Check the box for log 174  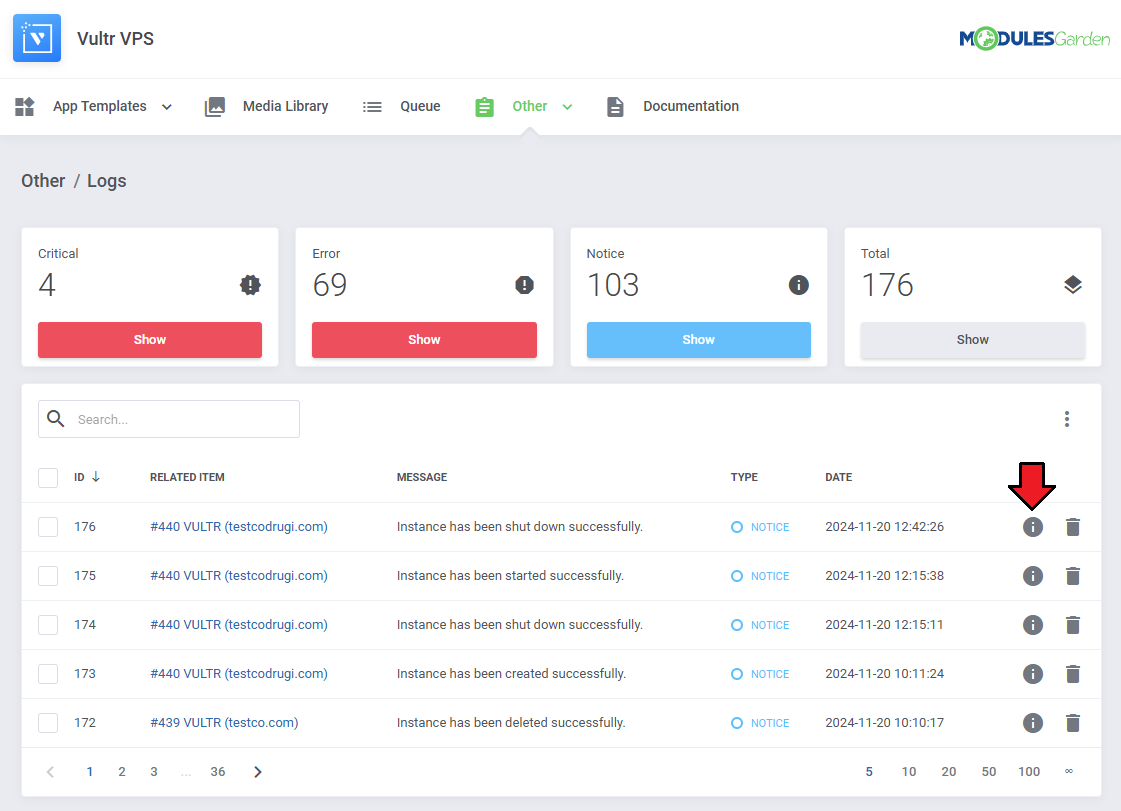point(48,625)
